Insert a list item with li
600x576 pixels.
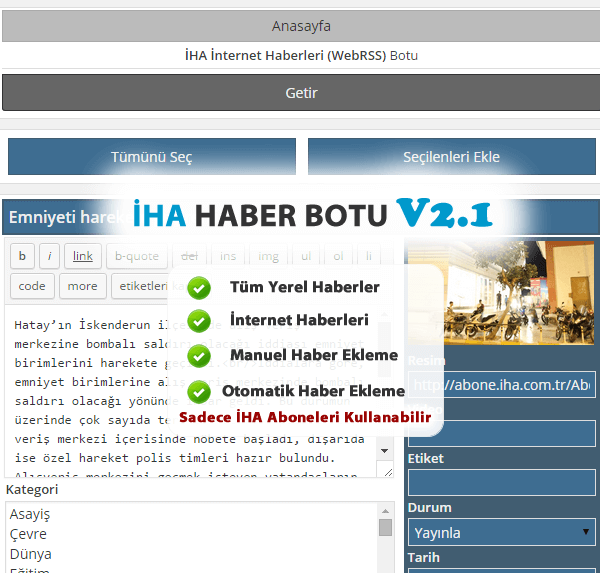pyautogui.click(x=368, y=256)
